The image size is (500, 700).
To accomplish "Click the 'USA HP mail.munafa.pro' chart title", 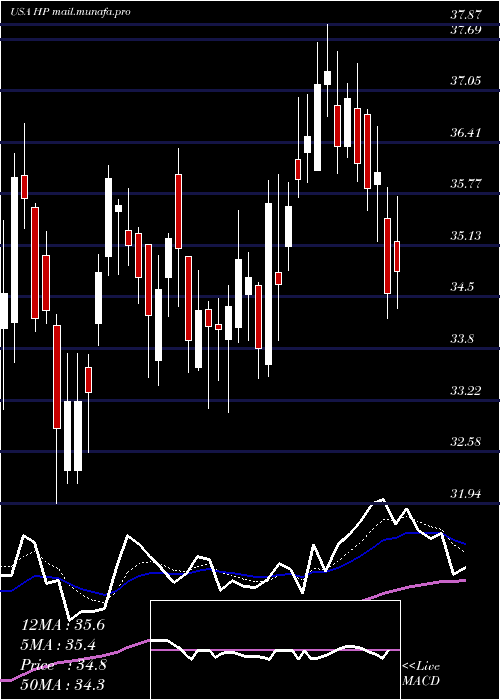I will (x=71, y=12).
